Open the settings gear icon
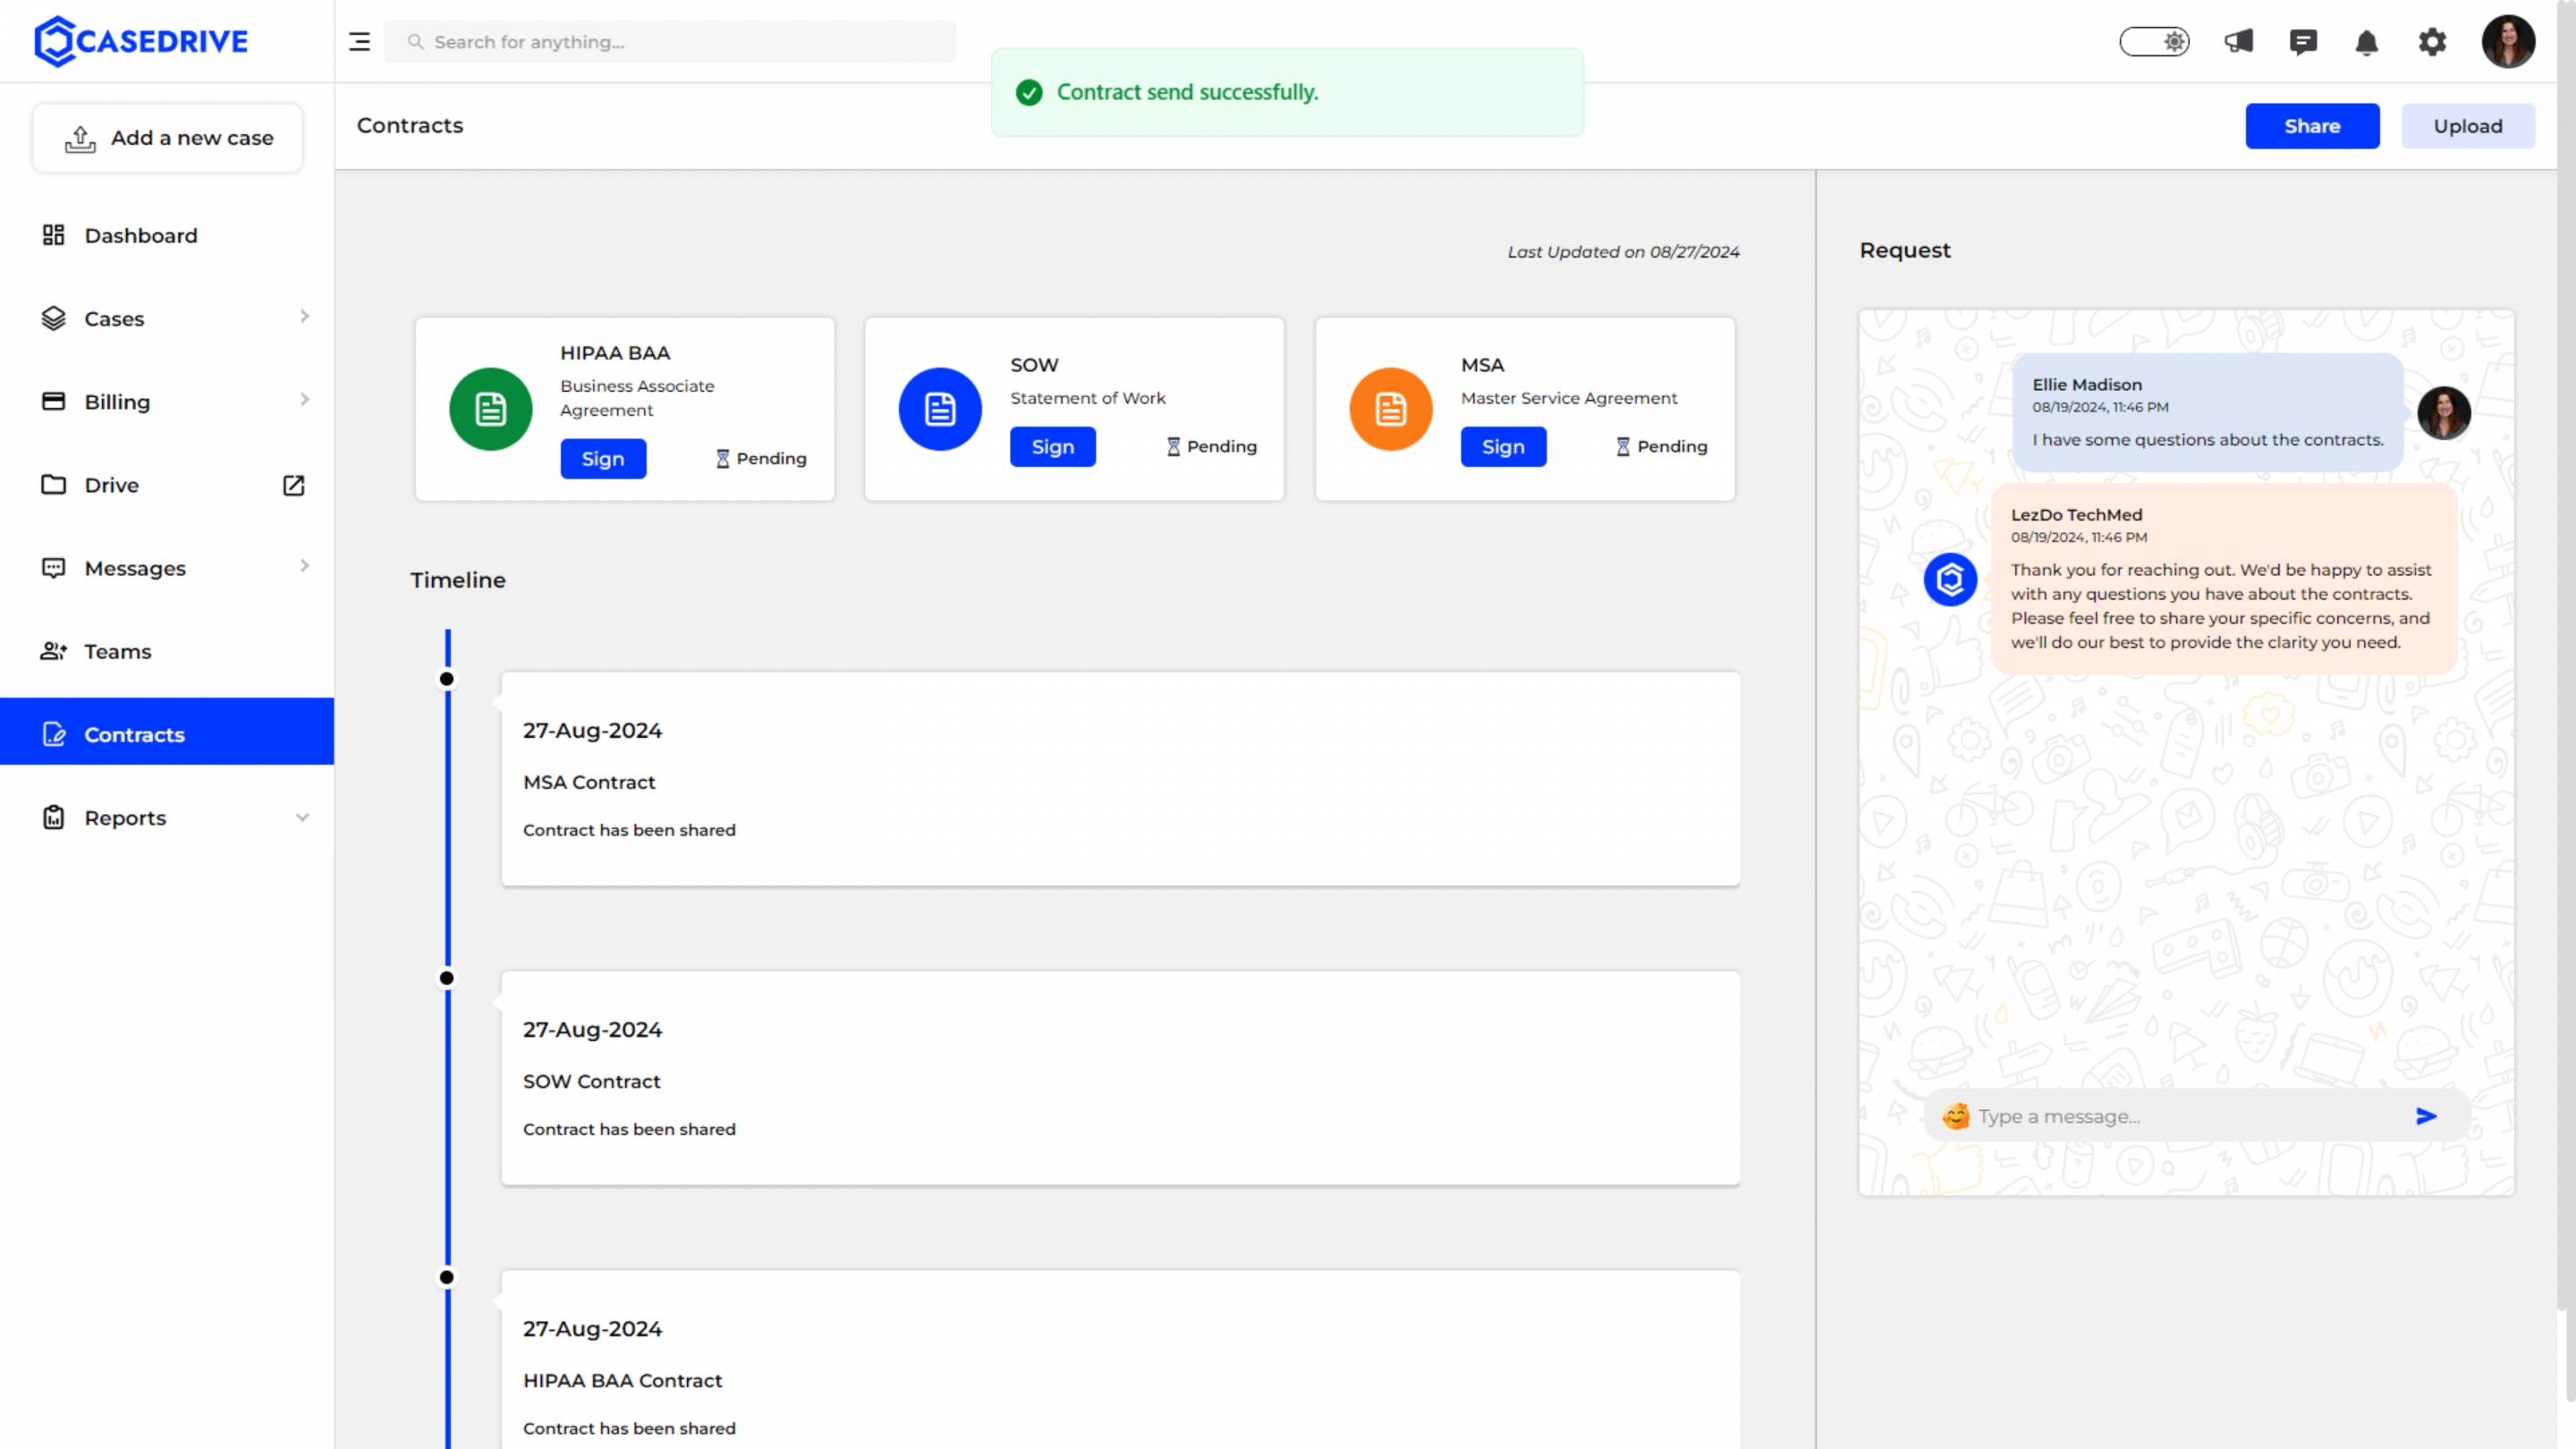 click(2432, 42)
